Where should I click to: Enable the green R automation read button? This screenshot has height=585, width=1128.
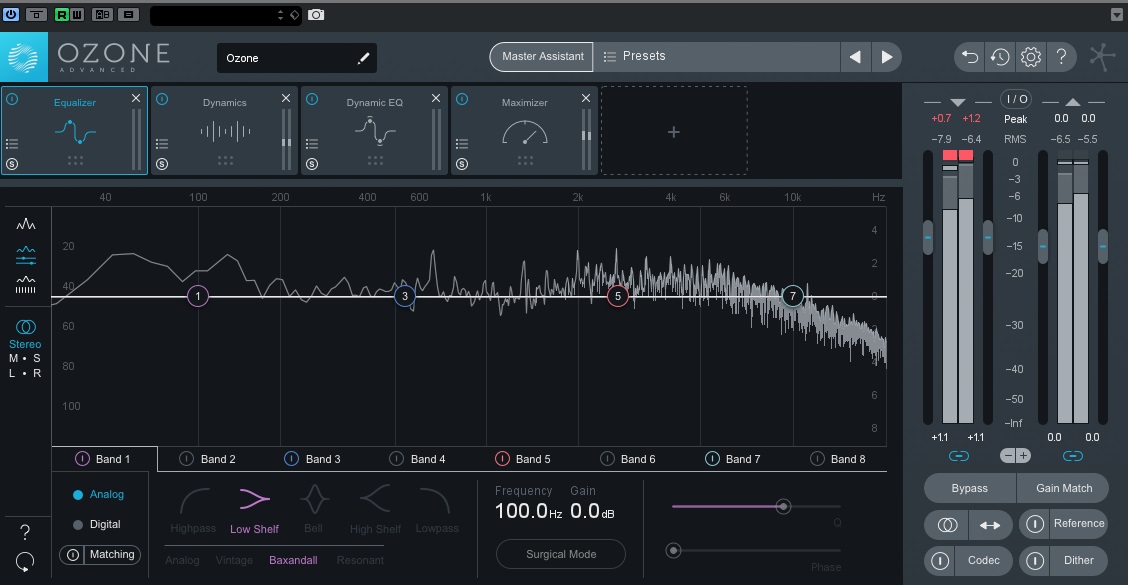point(61,14)
